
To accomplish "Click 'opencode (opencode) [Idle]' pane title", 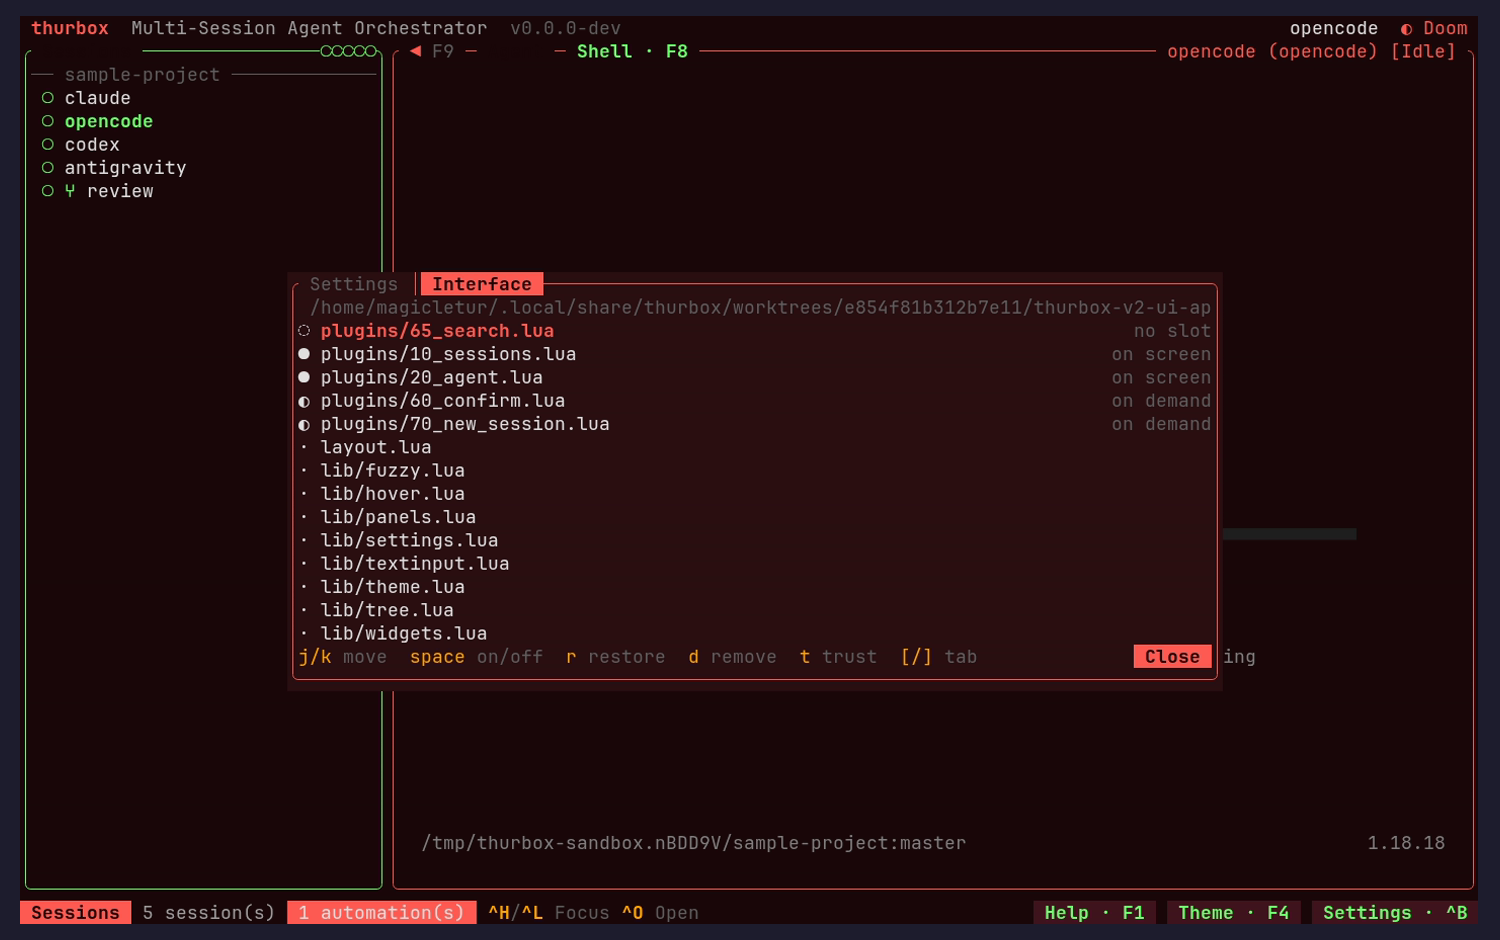I will 1311,51.
